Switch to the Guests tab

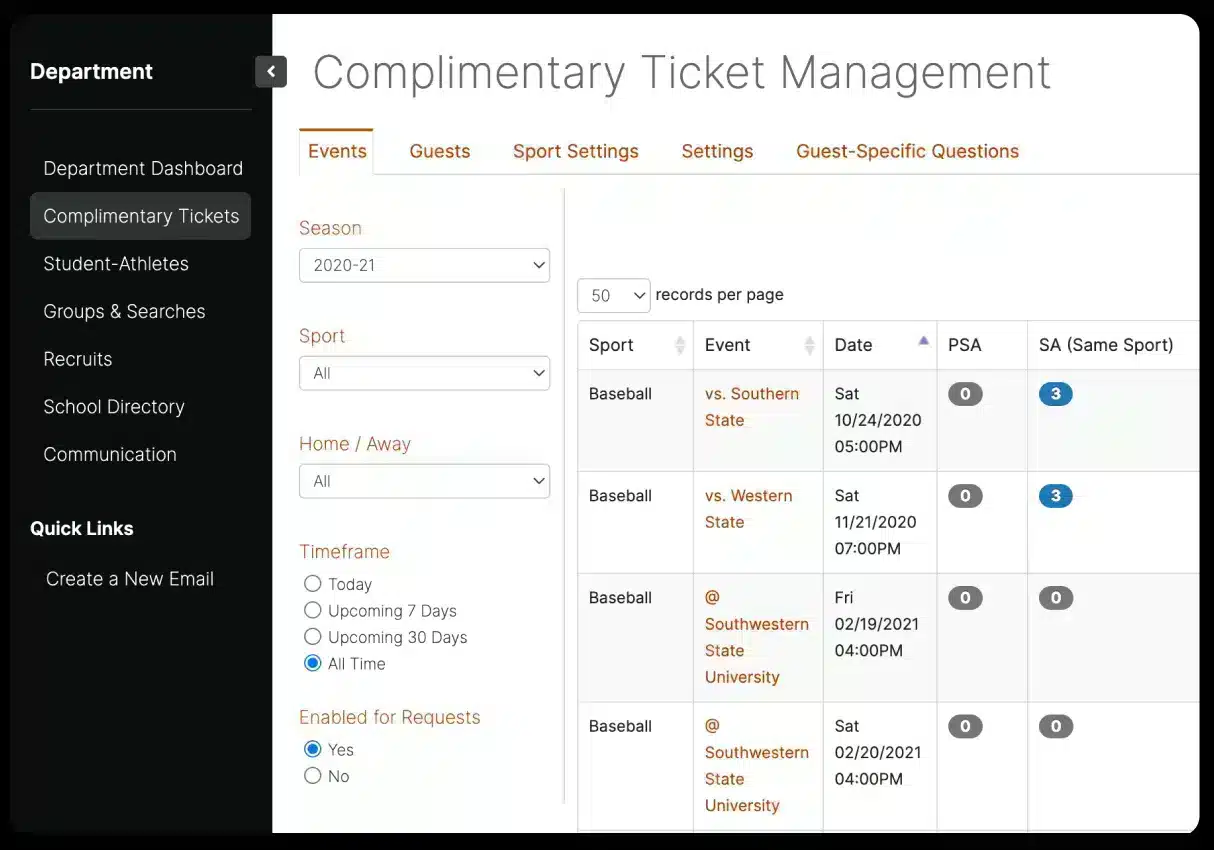click(x=440, y=151)
